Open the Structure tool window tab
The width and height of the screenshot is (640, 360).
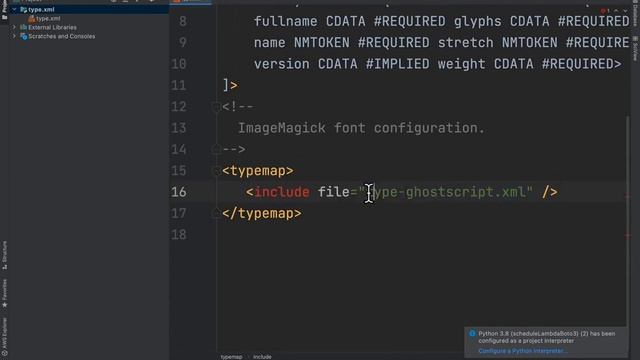4,255
